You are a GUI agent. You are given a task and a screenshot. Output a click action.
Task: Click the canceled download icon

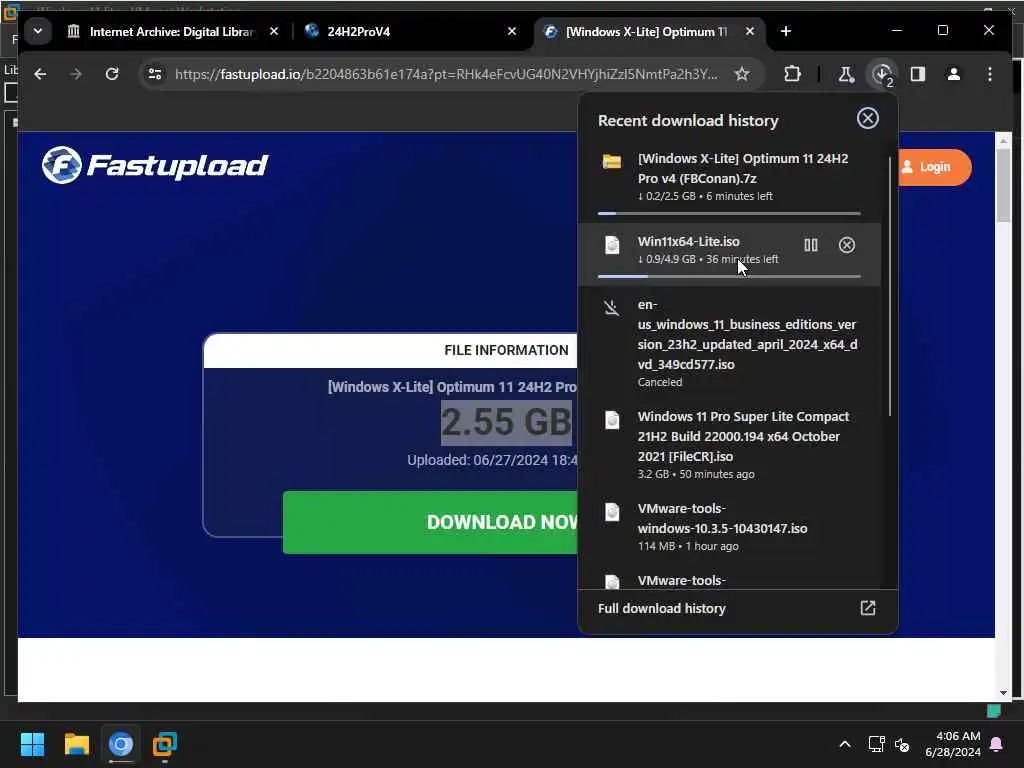coord(611,308)
